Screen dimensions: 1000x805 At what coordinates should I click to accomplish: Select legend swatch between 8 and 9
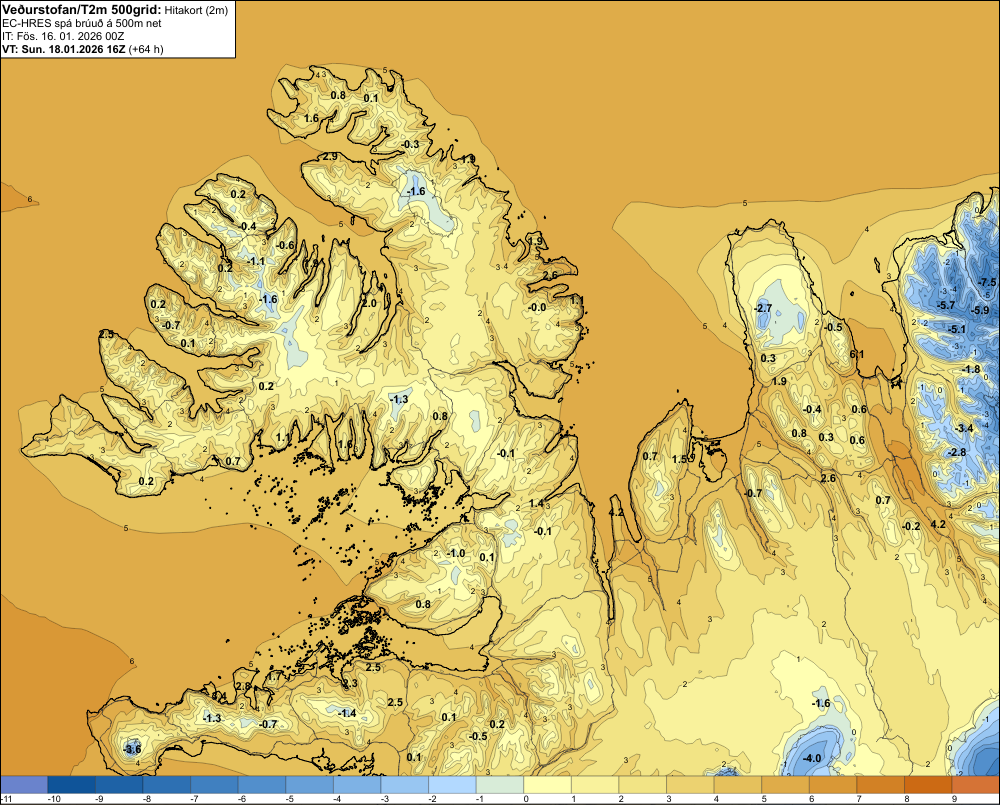[928, 784]
